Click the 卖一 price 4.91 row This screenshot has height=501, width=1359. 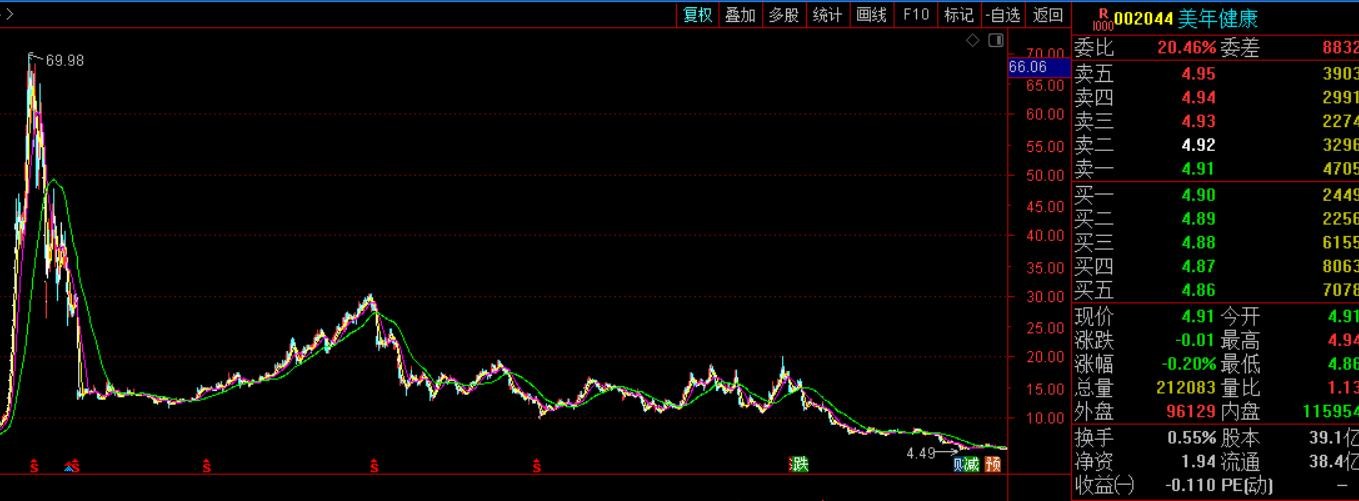click(1198, 169)
